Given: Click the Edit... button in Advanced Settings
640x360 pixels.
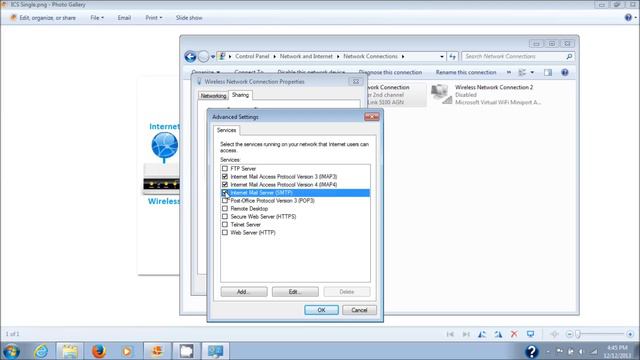Looking at the screenshot, I should coord(295,292).
